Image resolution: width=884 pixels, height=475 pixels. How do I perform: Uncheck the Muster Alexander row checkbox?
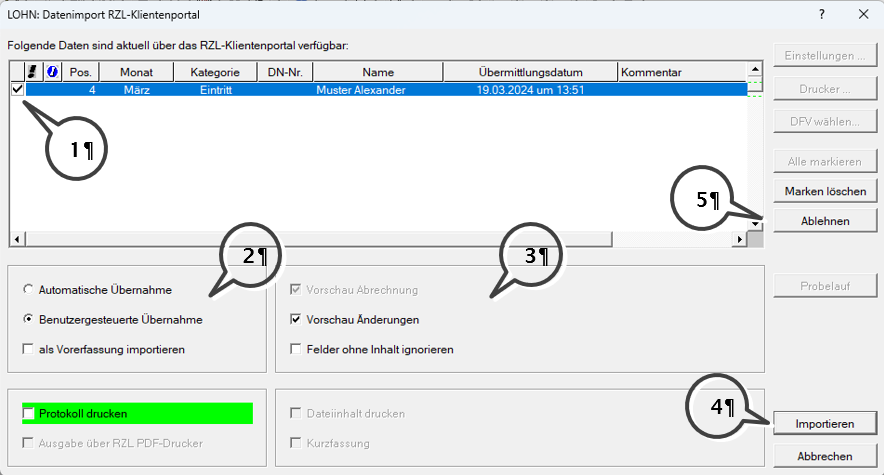[x=17, y=90]
